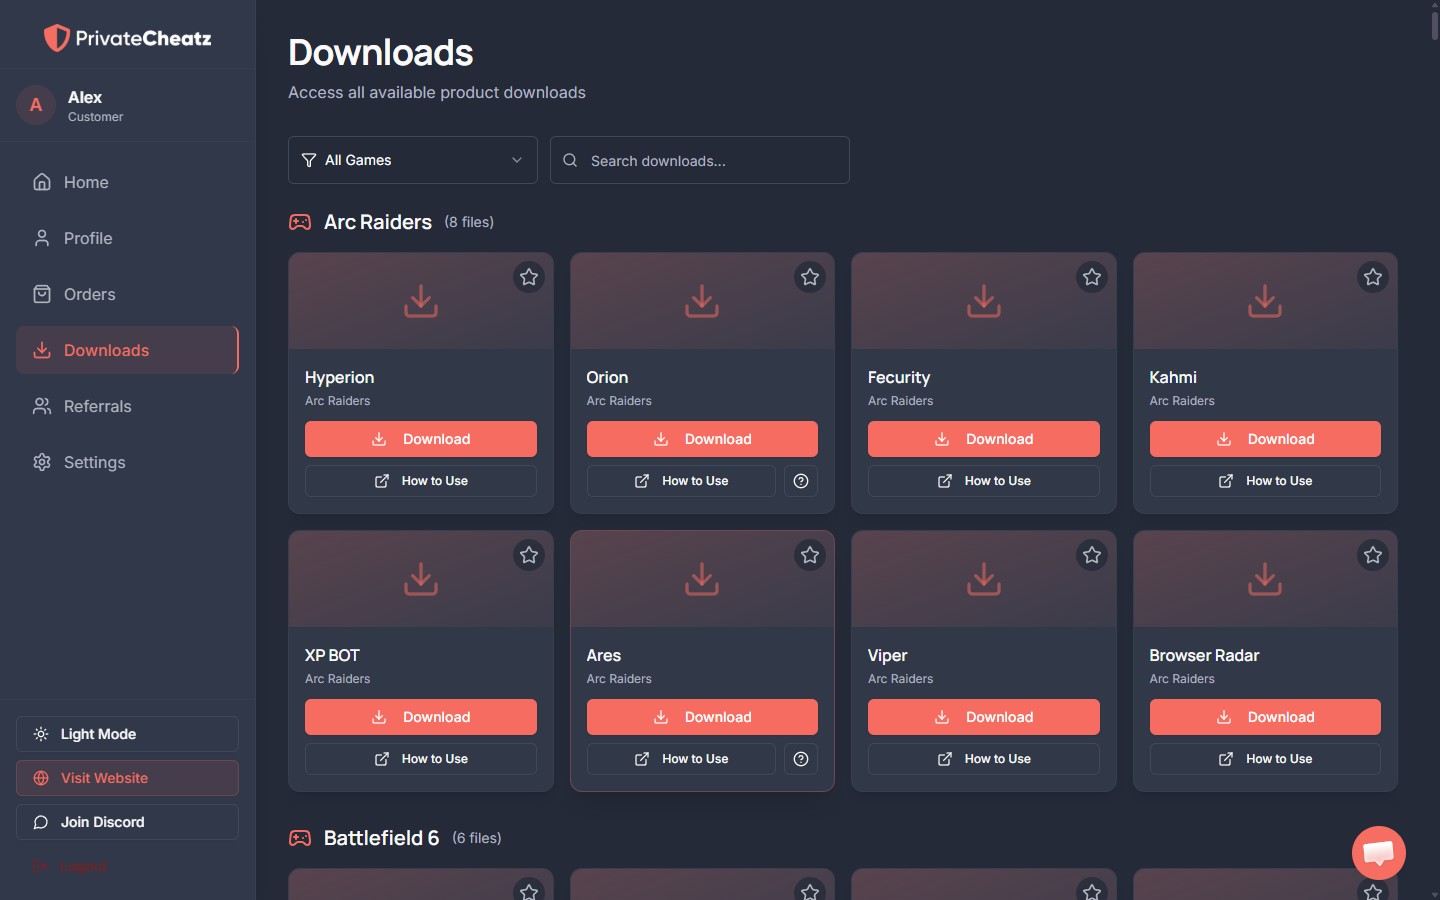Viewport: 1440px width, 900px height.
Task: Click the "(6 files)" count label
Action: pos(477,838)
